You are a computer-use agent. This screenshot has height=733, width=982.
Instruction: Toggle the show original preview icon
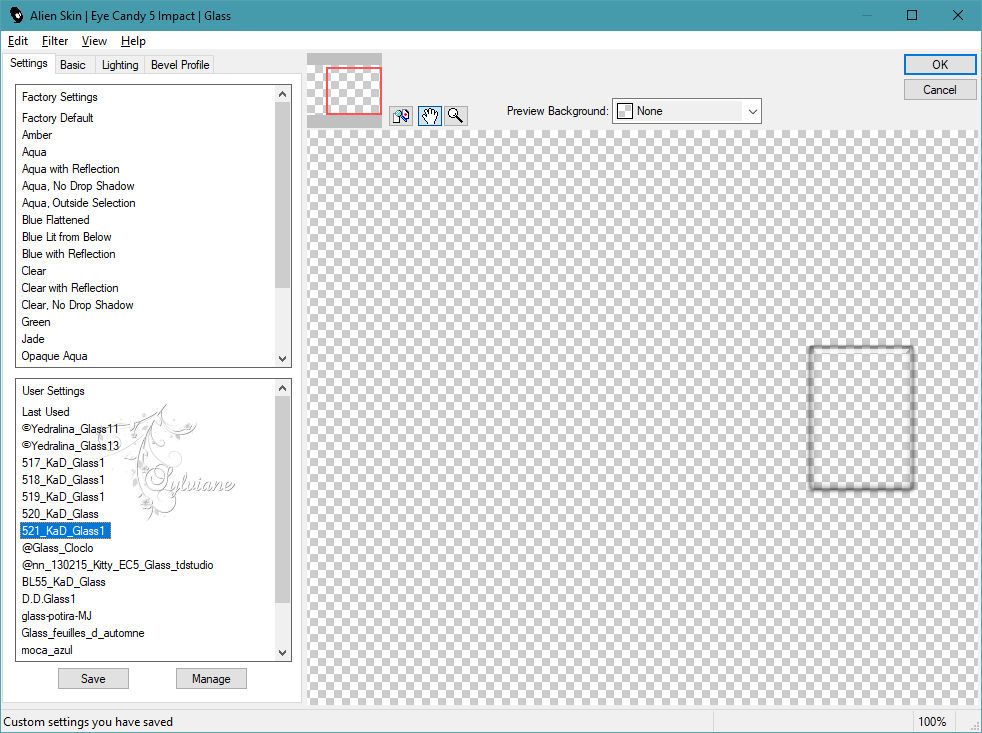(x=401, y=116)
